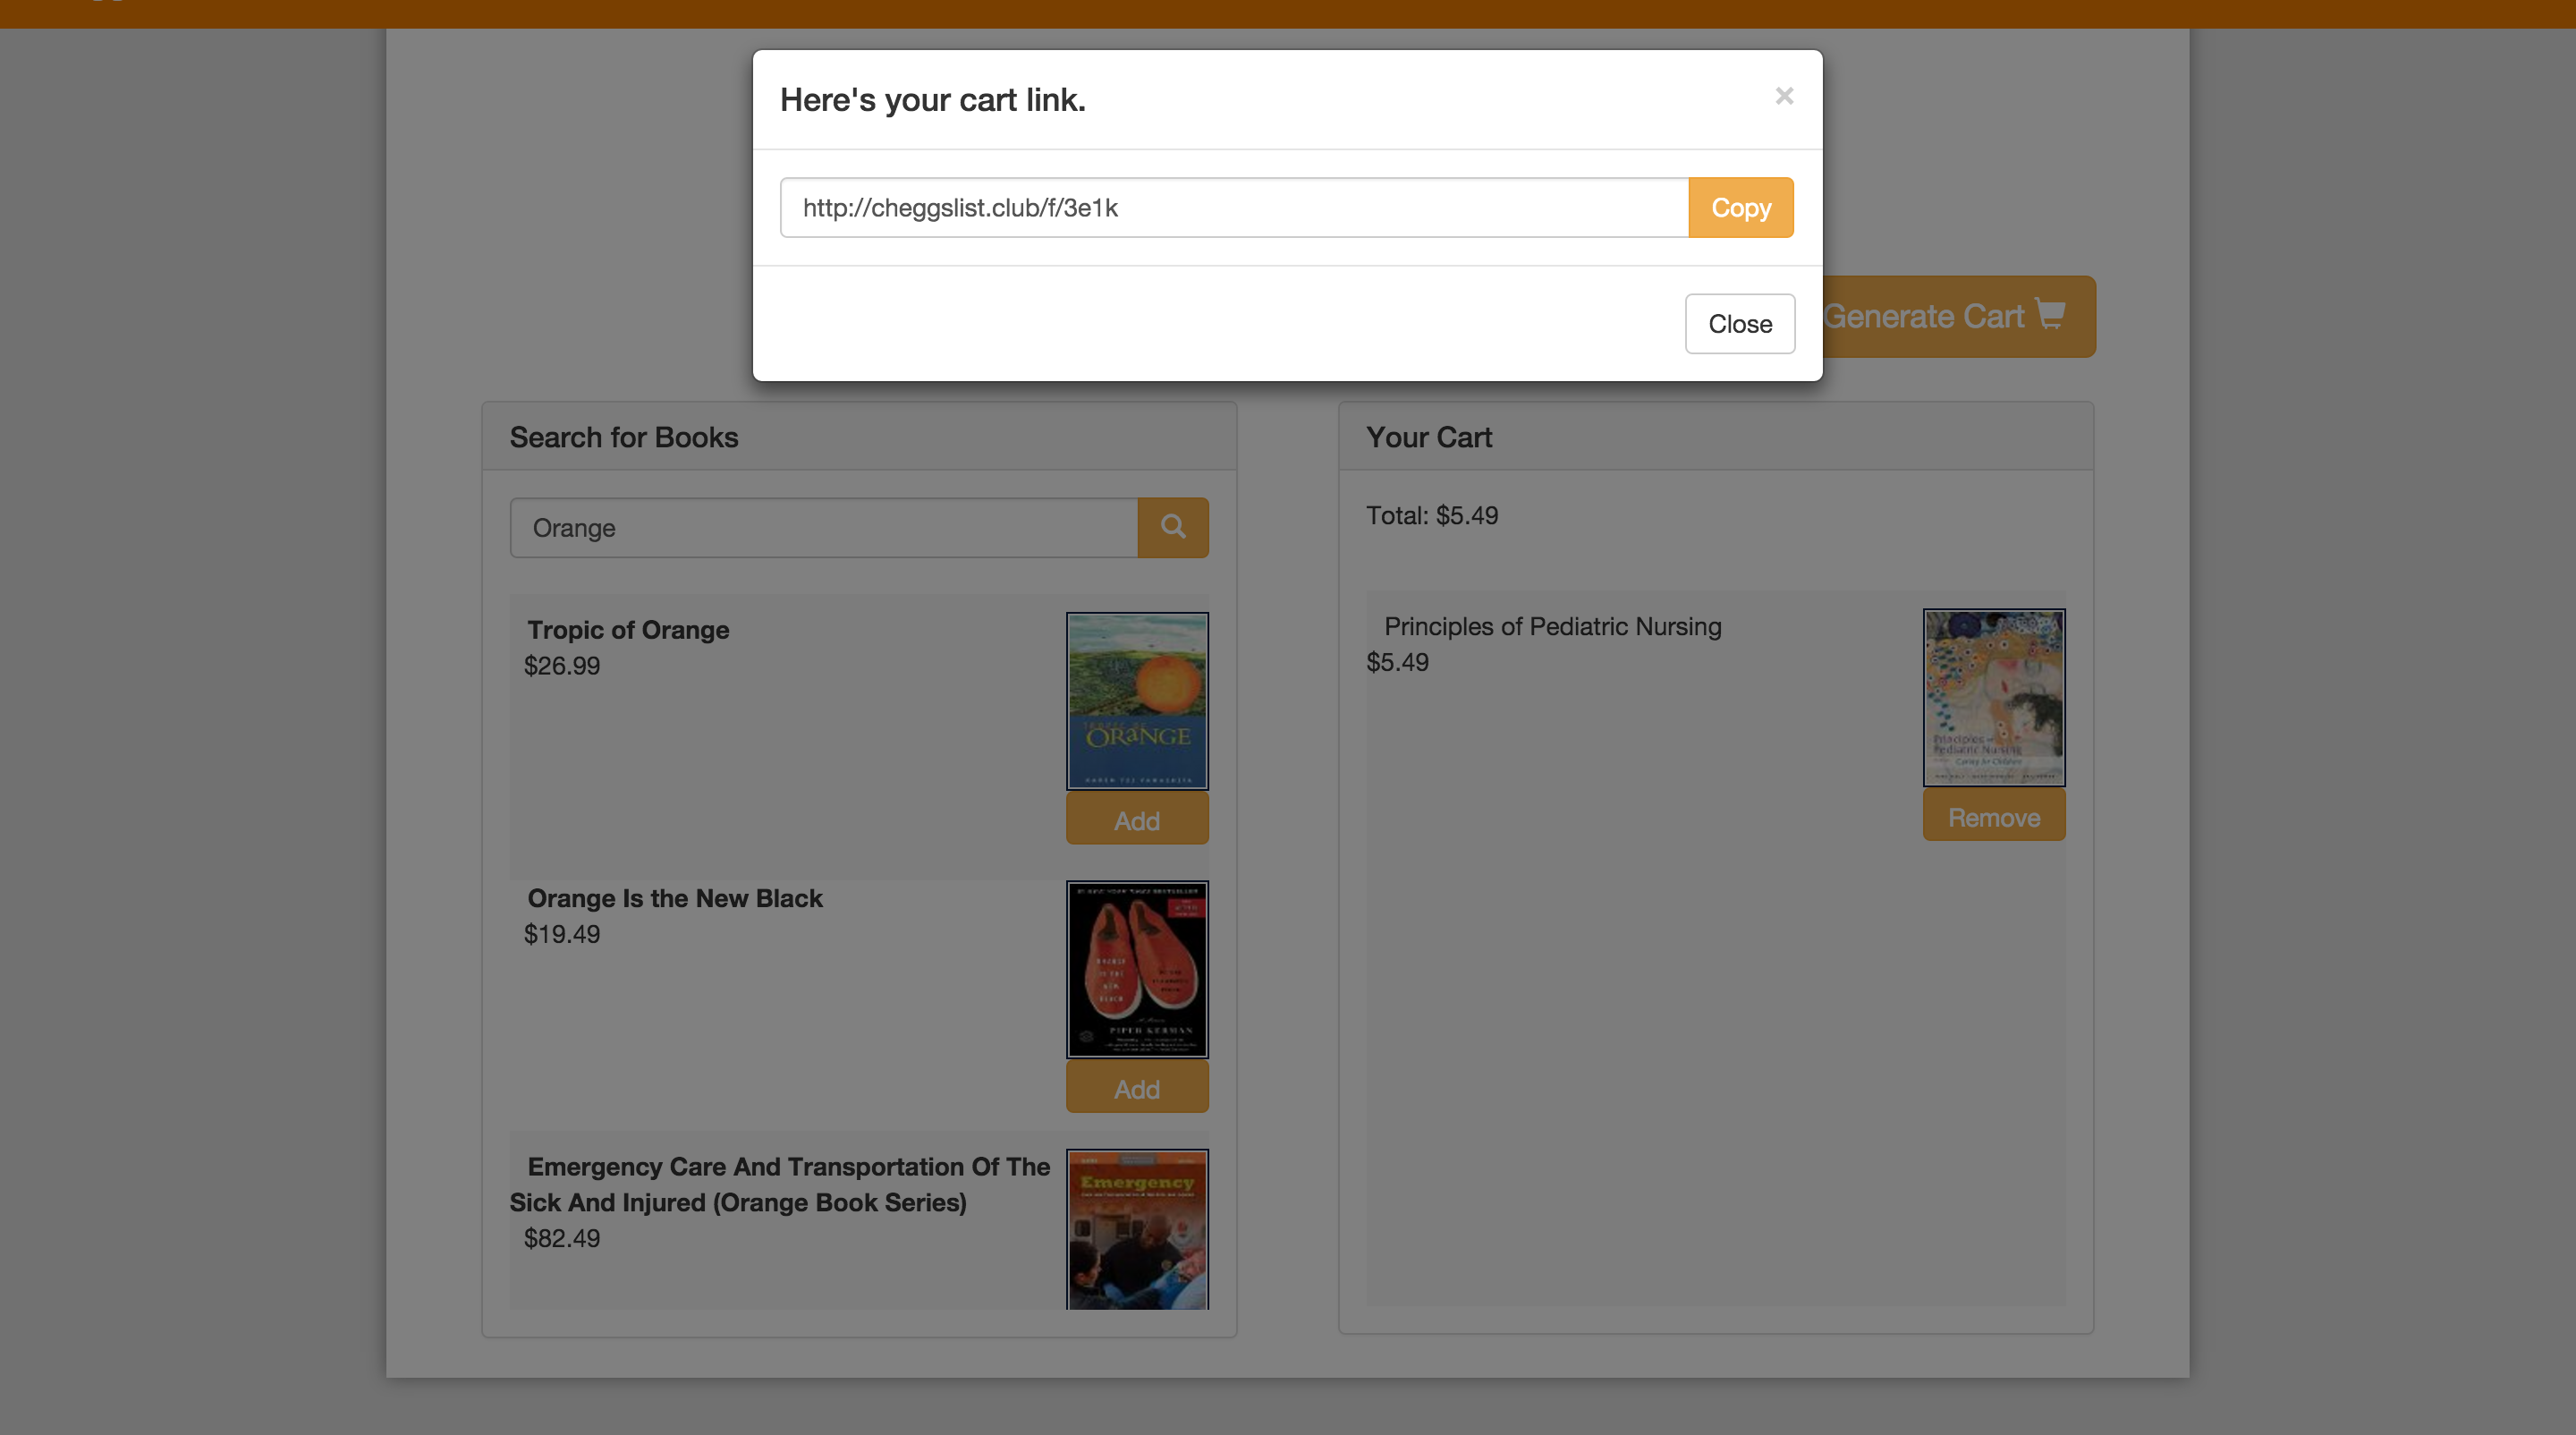Open the Tropic of Orange cover thumbnail
The image size is (2576, 1435).
[1136, 700]
